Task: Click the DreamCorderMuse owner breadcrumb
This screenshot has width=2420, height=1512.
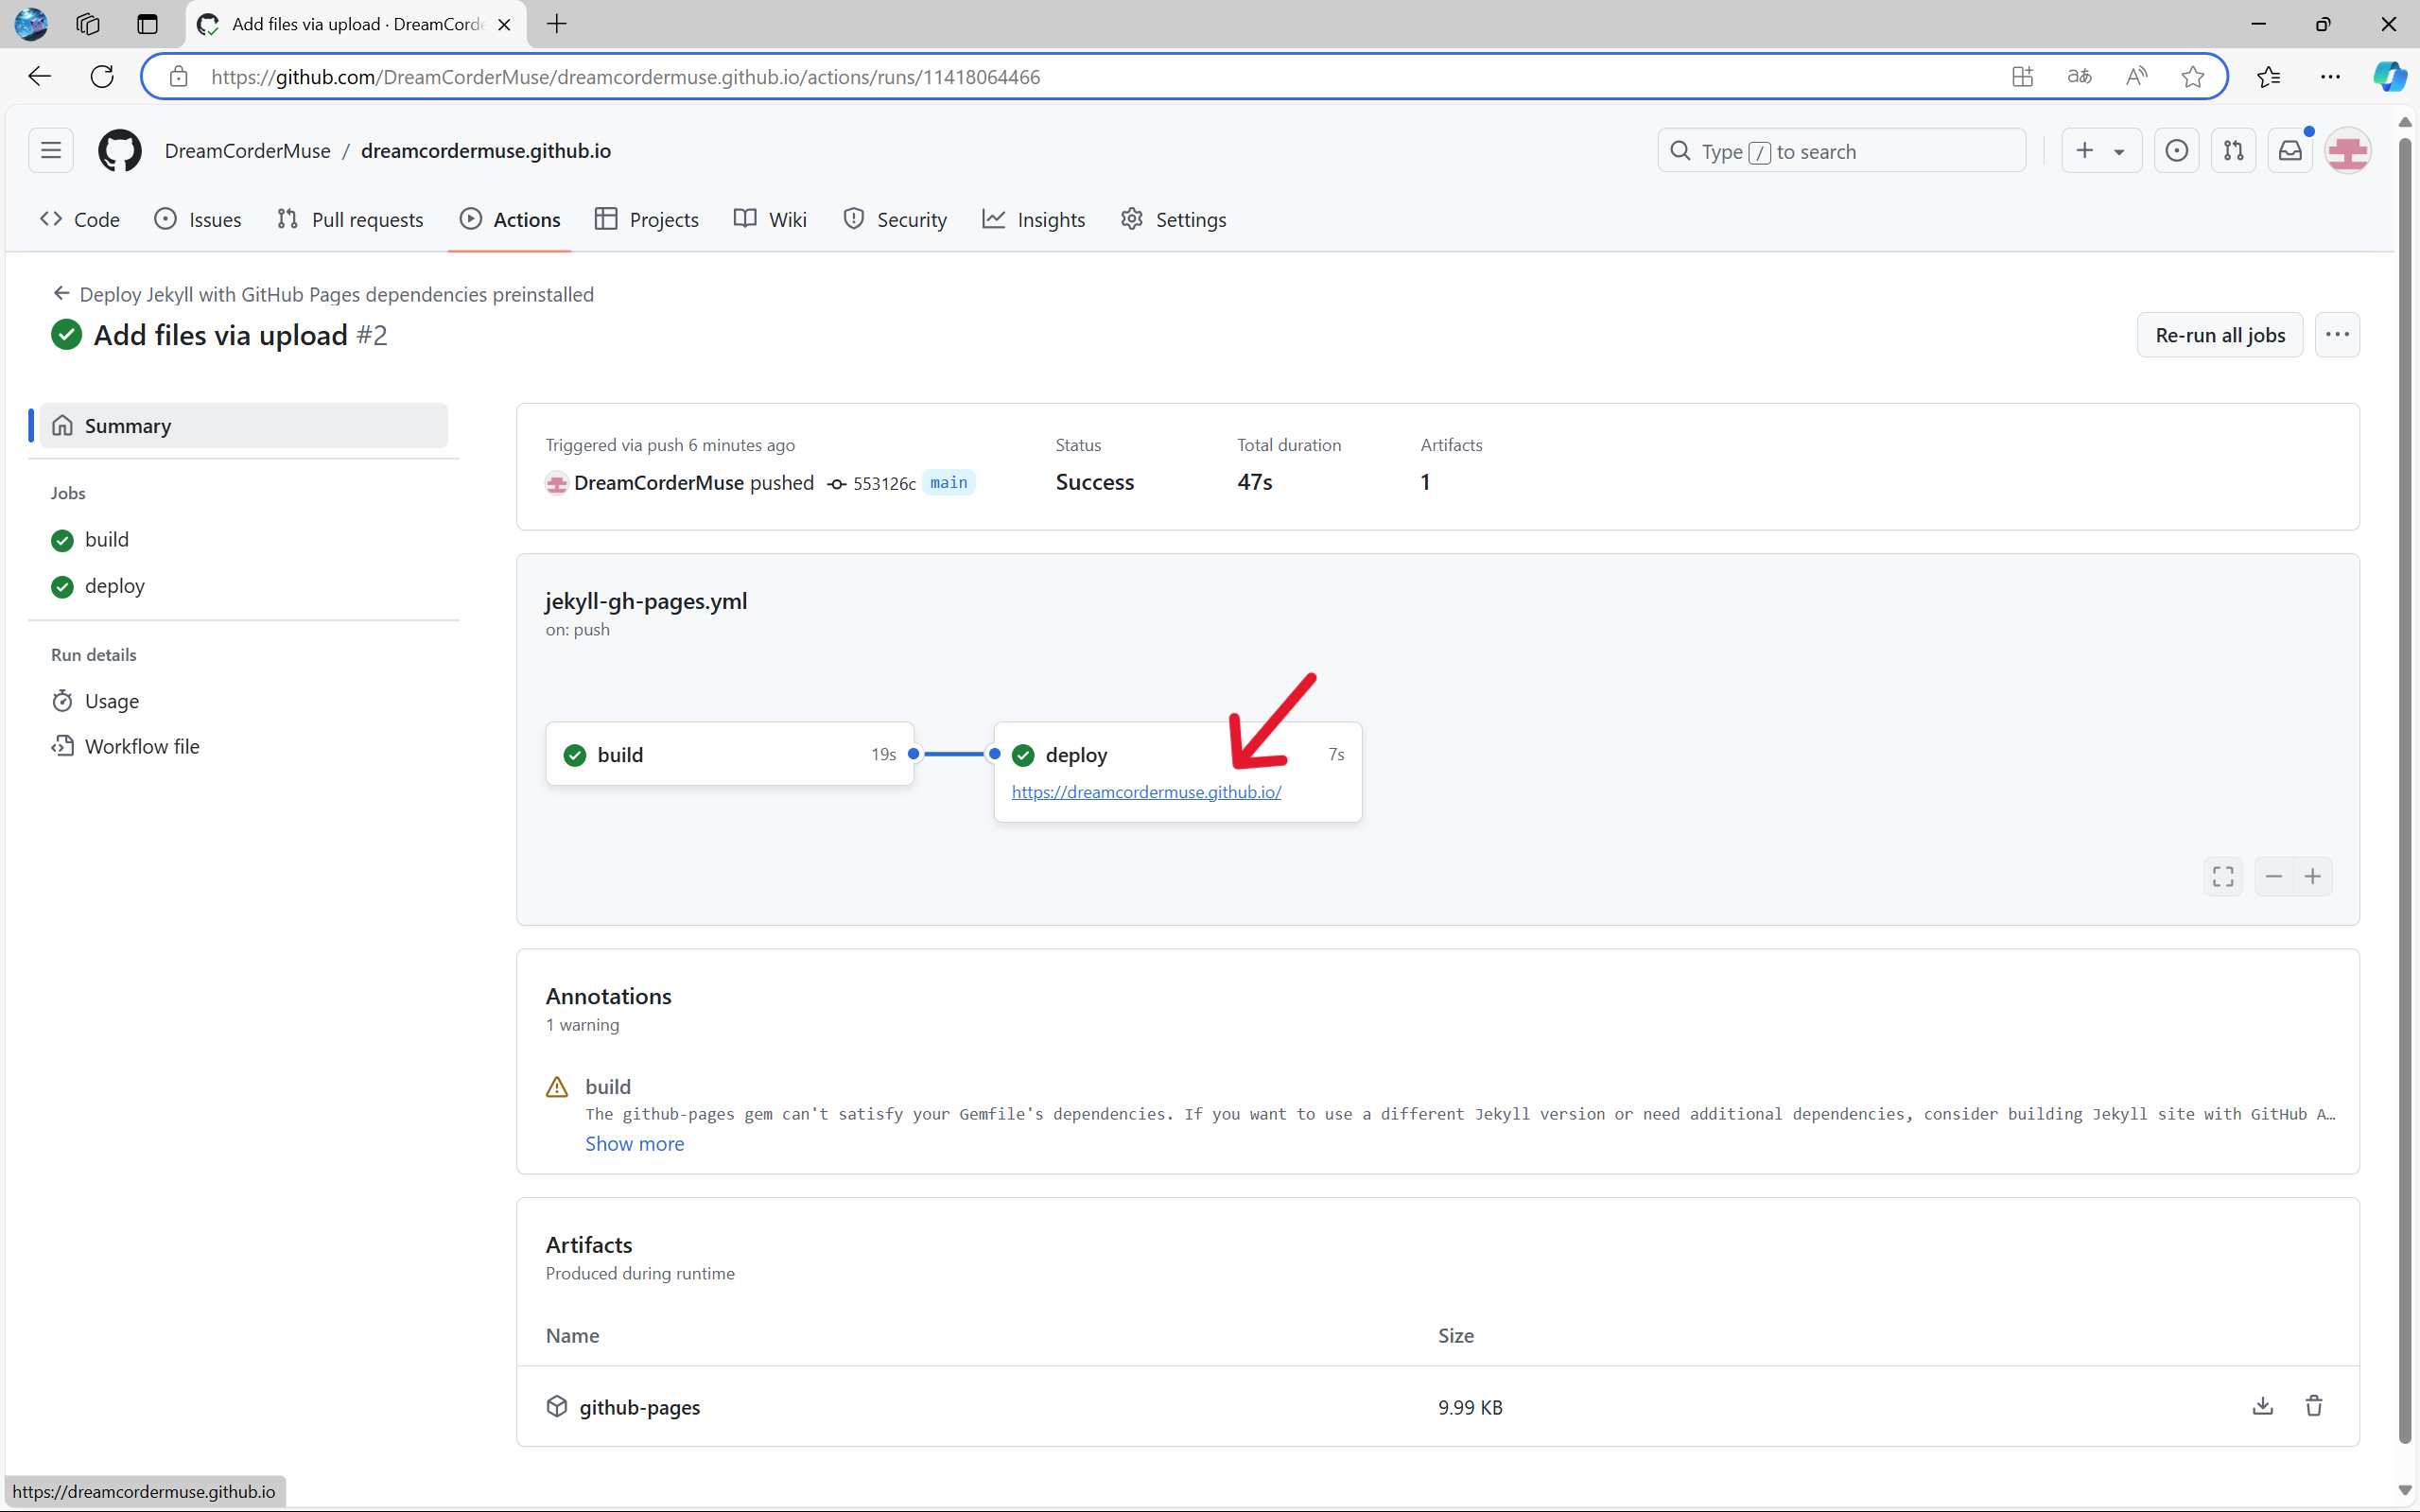Action: coord(247,151)
